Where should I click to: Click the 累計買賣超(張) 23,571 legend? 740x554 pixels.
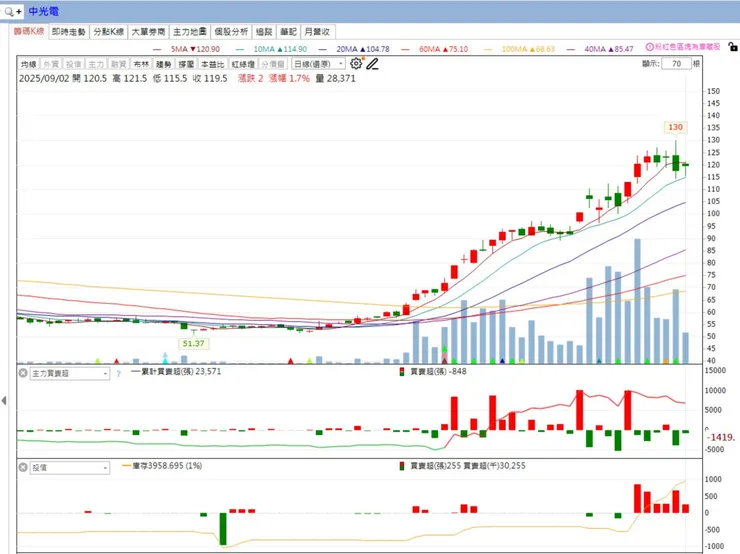pyautogui.click(x=176, y=371)
